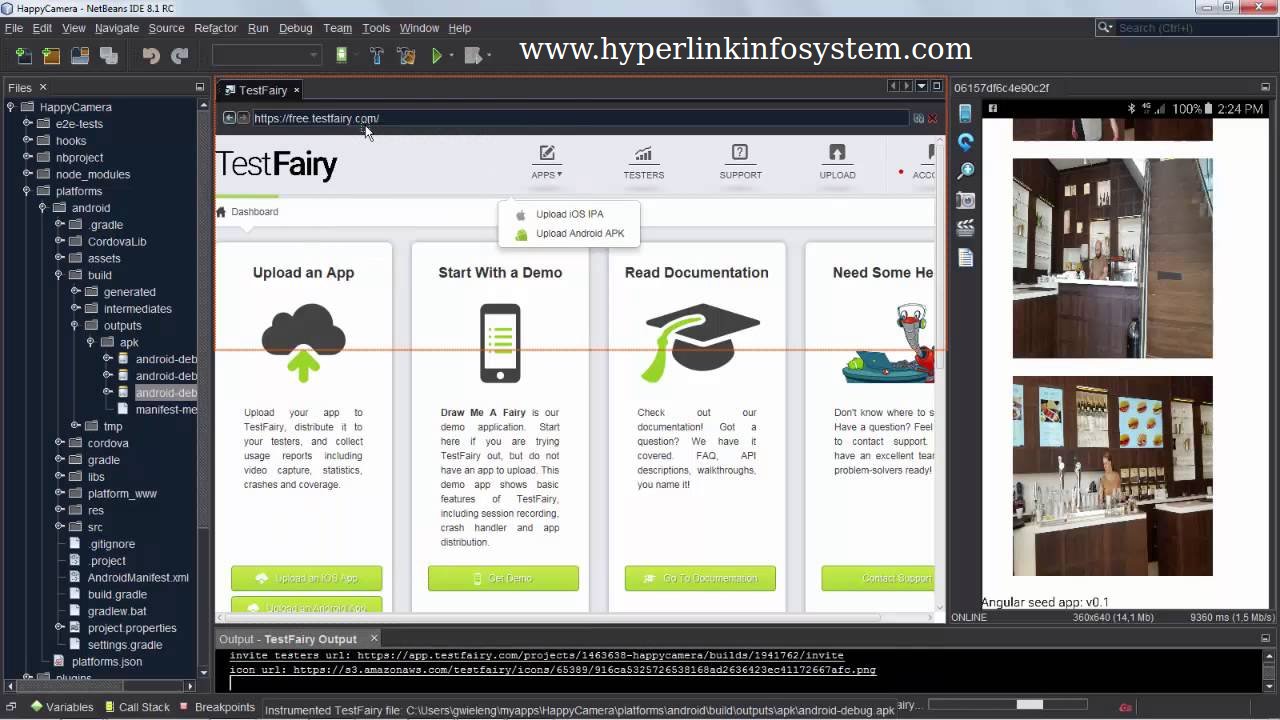Screen dimensions: 1280x720
Task: Click the Go To Documentation button
Action: (x=700, y=578)
